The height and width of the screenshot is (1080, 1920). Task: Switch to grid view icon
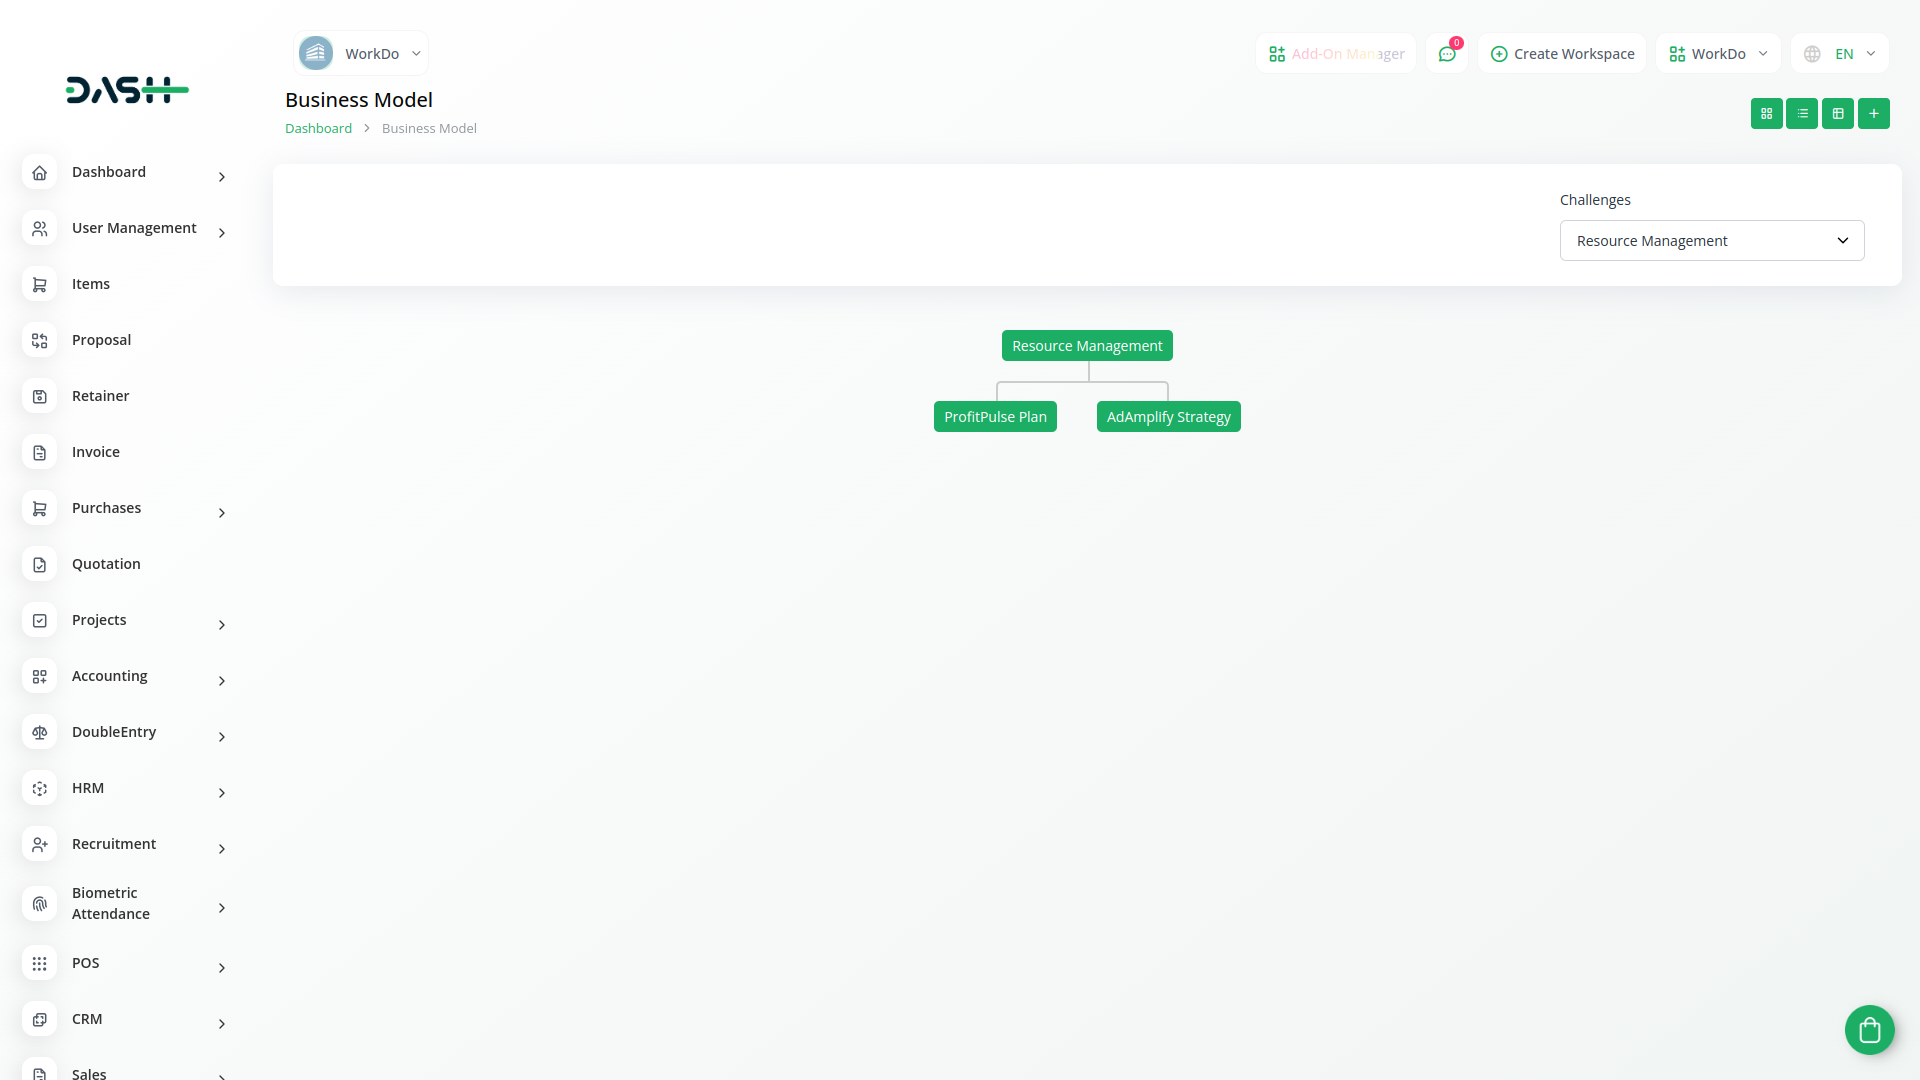pyautogui.click(x=1766, y=114)
